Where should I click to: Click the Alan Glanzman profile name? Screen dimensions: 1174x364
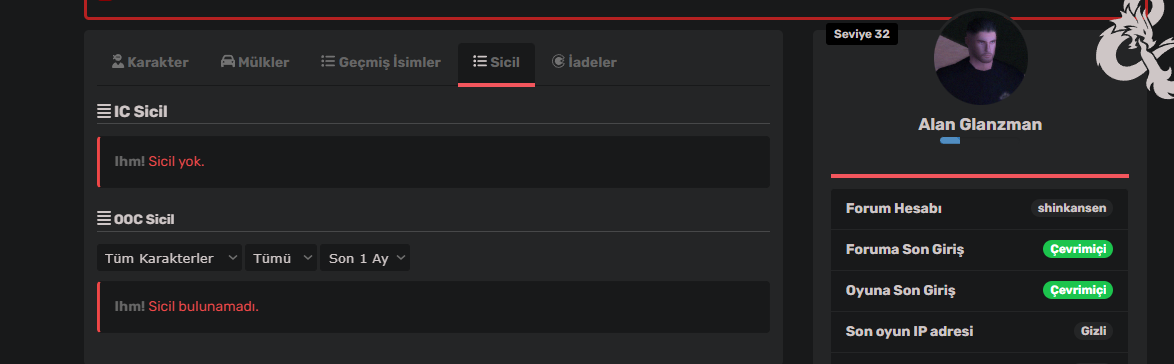tap(979, 124)
